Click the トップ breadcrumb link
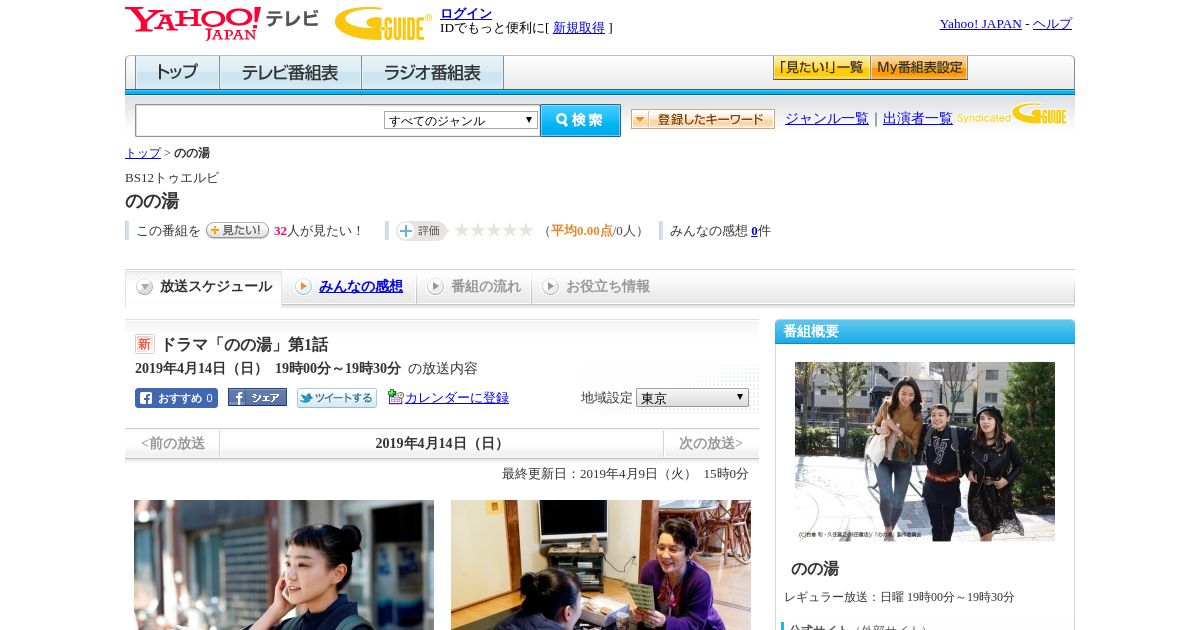The height and width of the screenshot is (630, 1200). pyautogui.click(x=143, y=153)
